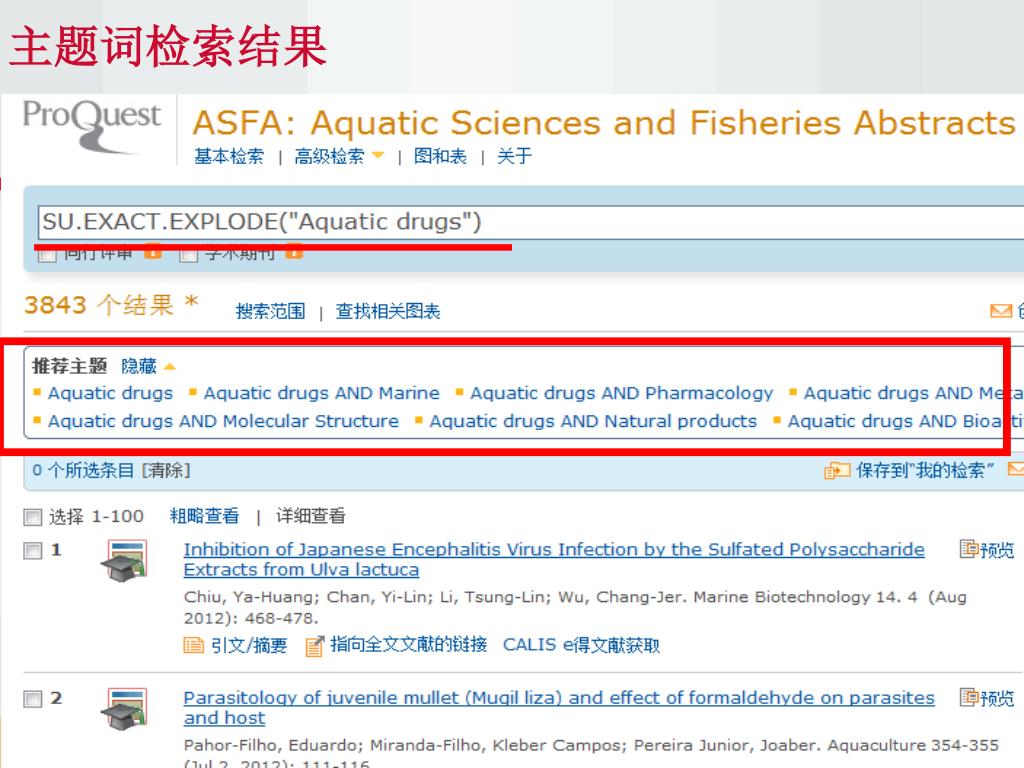Select Aquatic drugs AND Molecular Structure

click(x=223, y=421)
